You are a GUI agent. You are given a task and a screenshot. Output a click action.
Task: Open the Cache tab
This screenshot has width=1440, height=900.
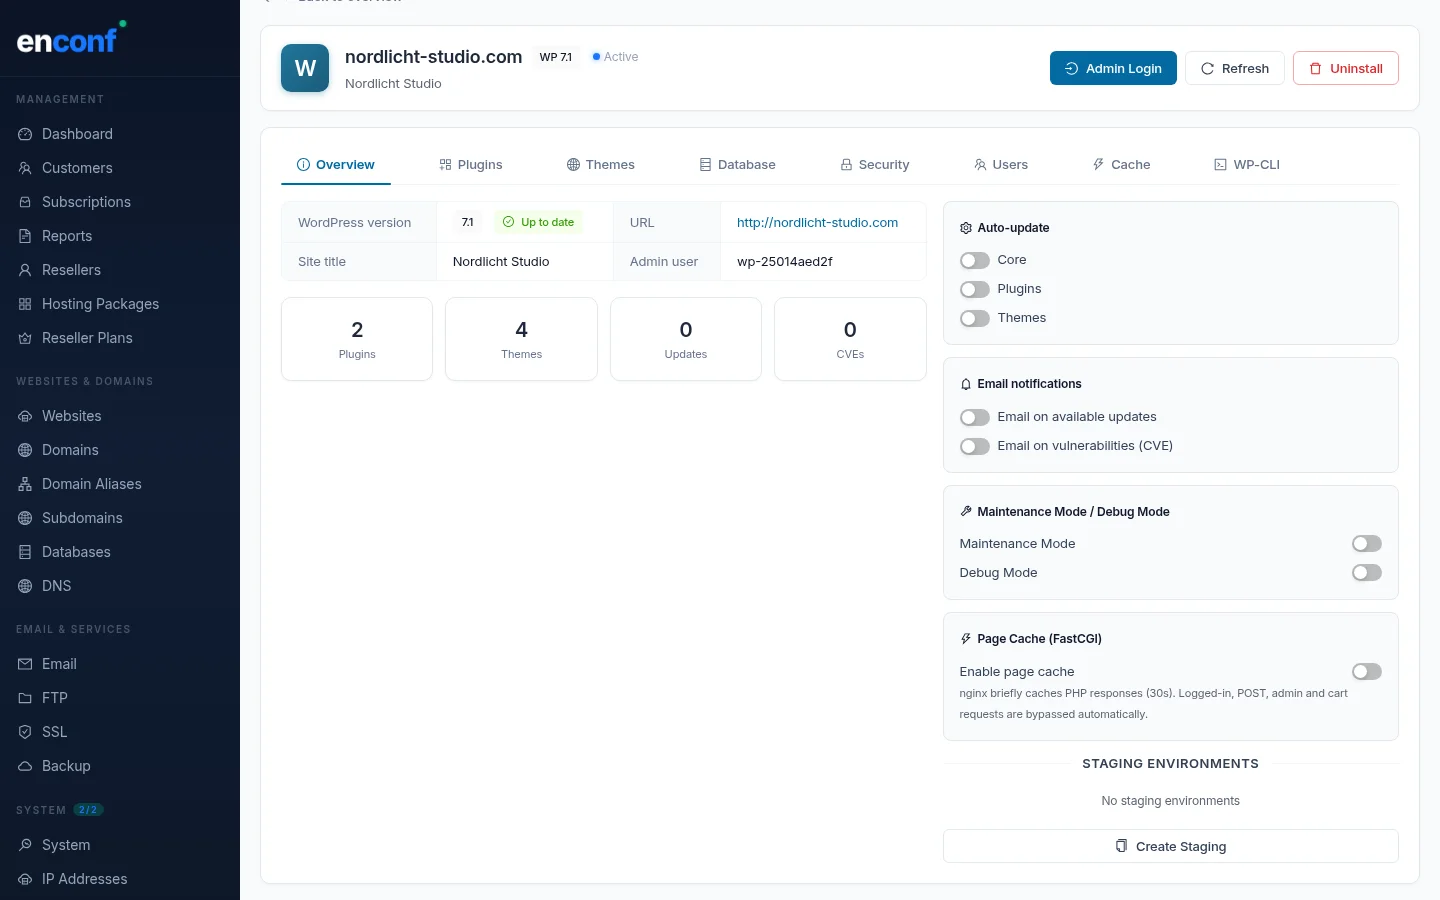[x=1122, y=165]
